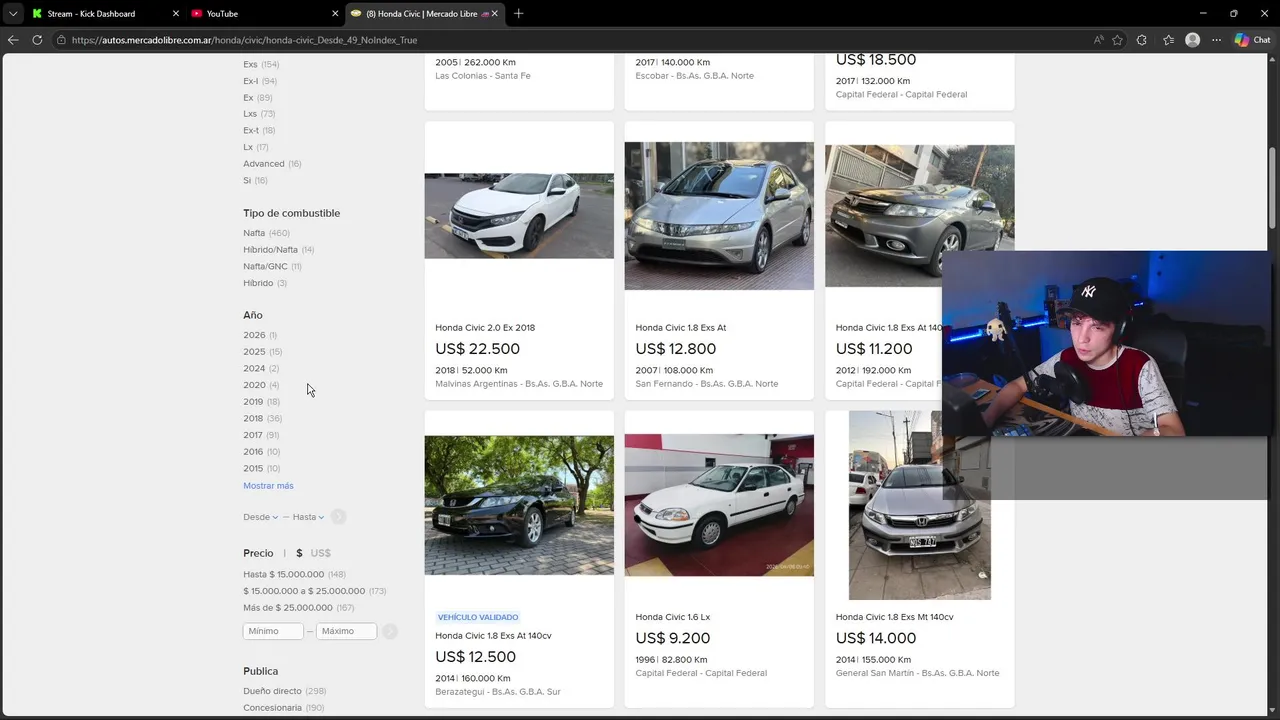The width and height of the screenshot is (1280, 720).
Task: Filter by Lxs version
Action: (259, 114)
